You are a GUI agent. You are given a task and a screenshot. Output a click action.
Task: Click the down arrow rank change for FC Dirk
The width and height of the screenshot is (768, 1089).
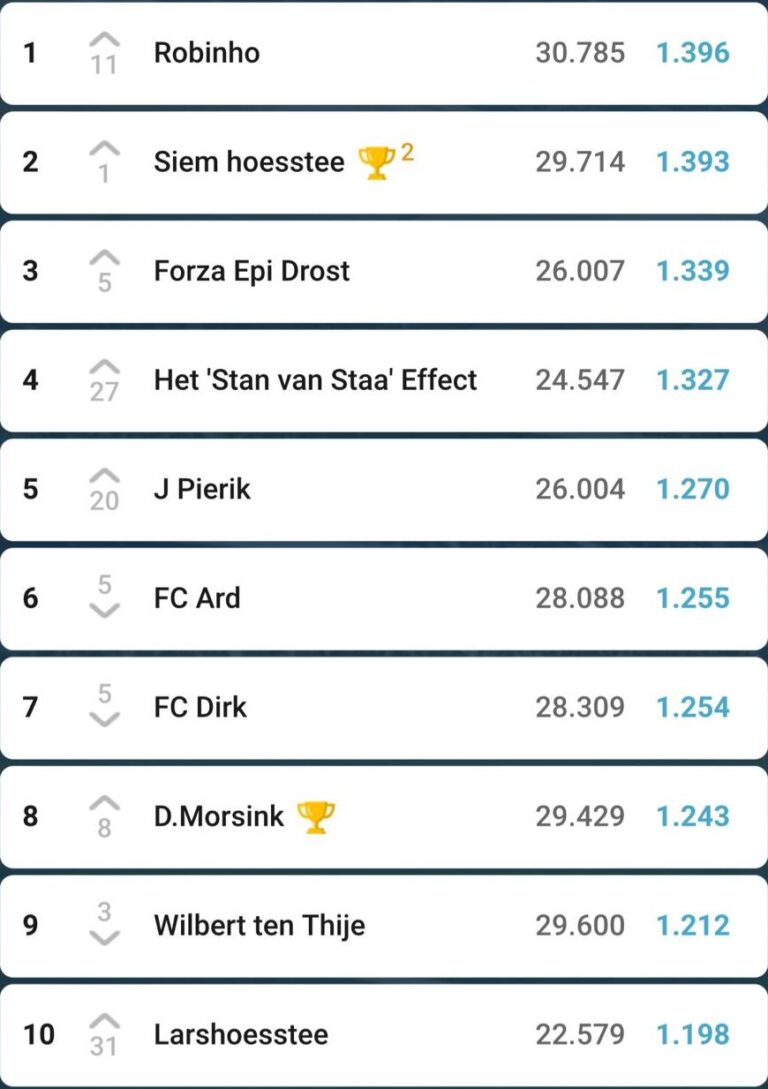[104, 719]
